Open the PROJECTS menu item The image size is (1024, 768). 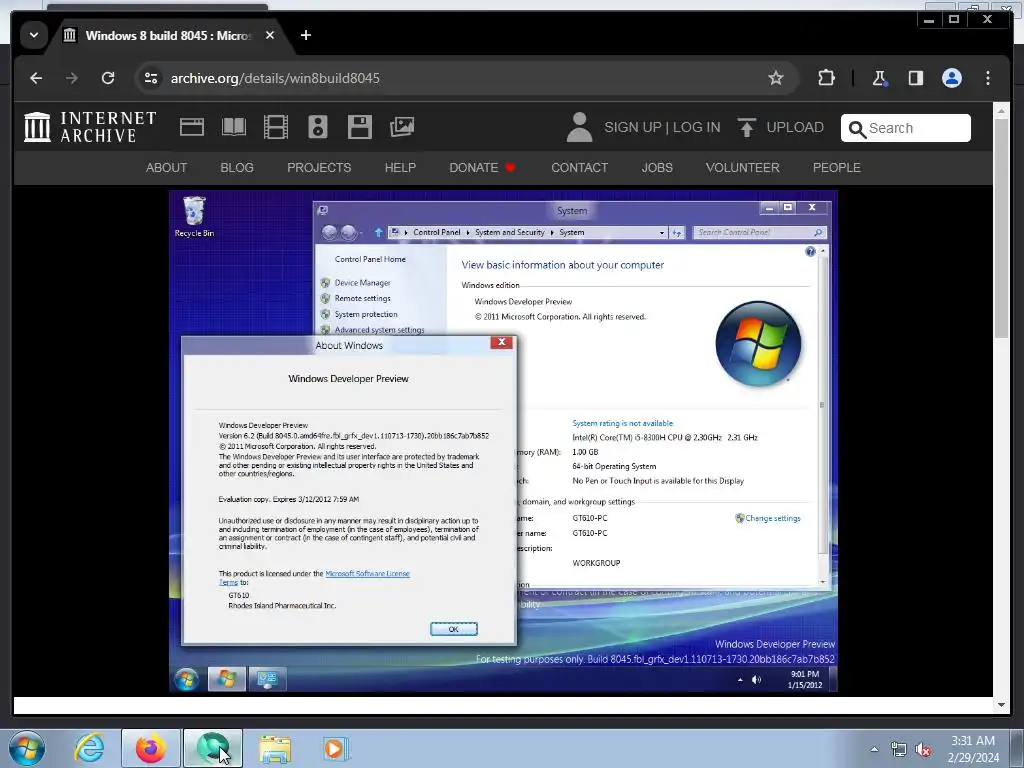319,168
